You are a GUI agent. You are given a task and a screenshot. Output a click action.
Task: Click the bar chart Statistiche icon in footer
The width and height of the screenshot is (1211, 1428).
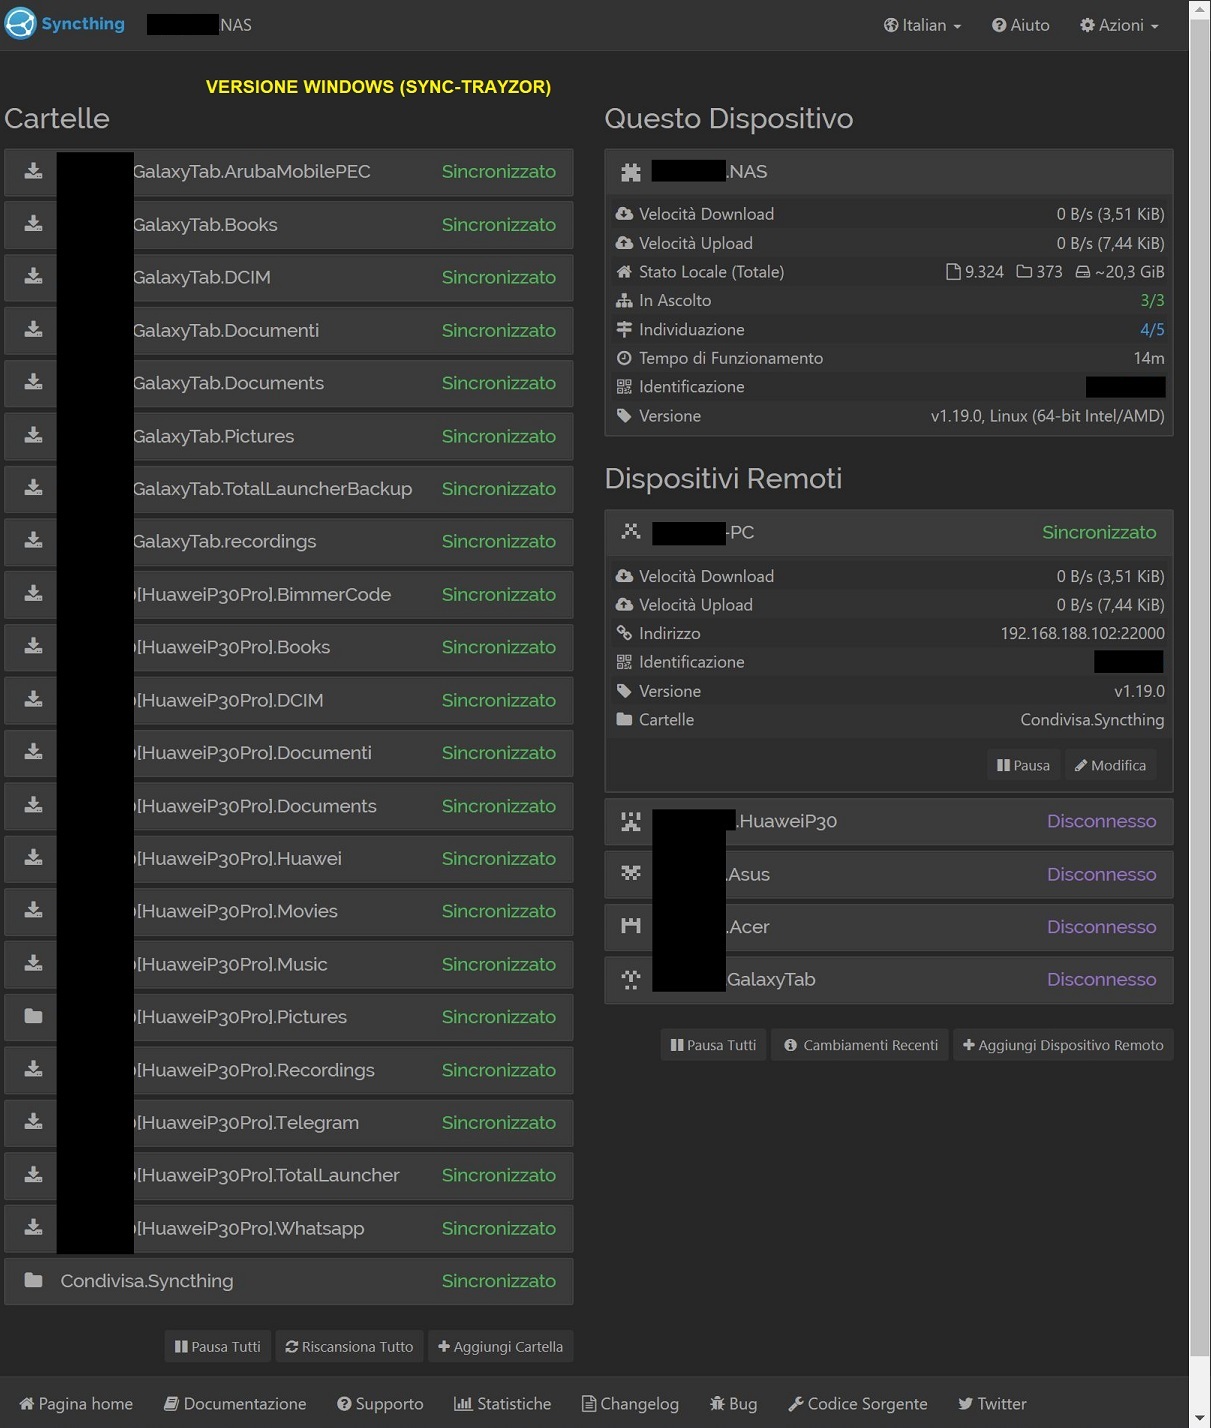[x=463, y=1404]
